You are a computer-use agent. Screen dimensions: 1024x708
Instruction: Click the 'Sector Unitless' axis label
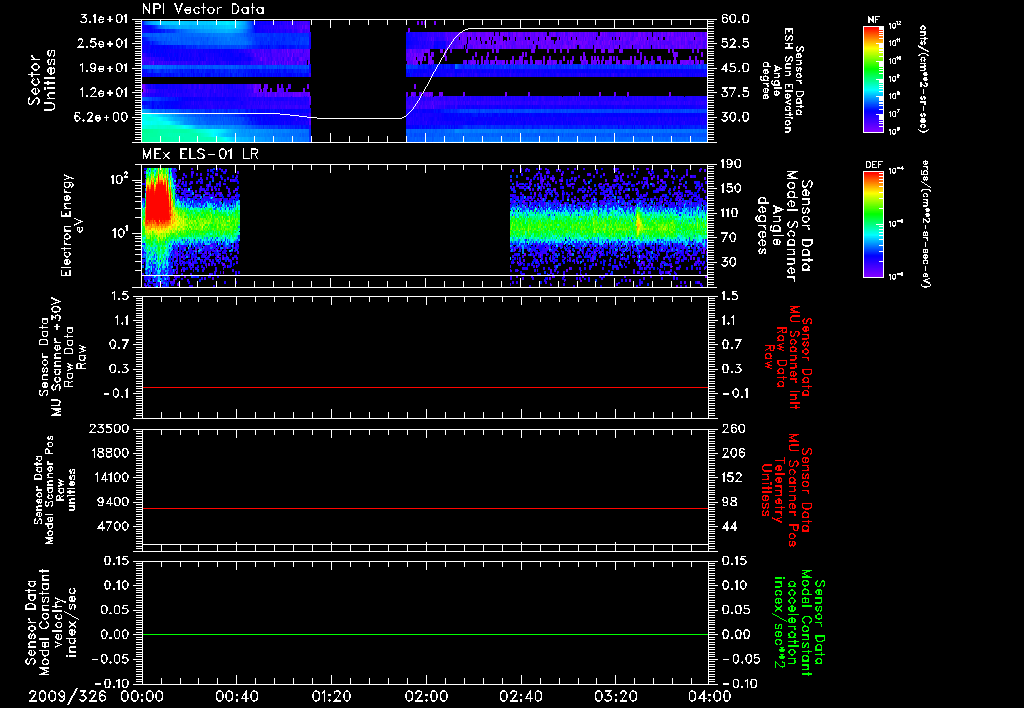click(x=41, y=80)
